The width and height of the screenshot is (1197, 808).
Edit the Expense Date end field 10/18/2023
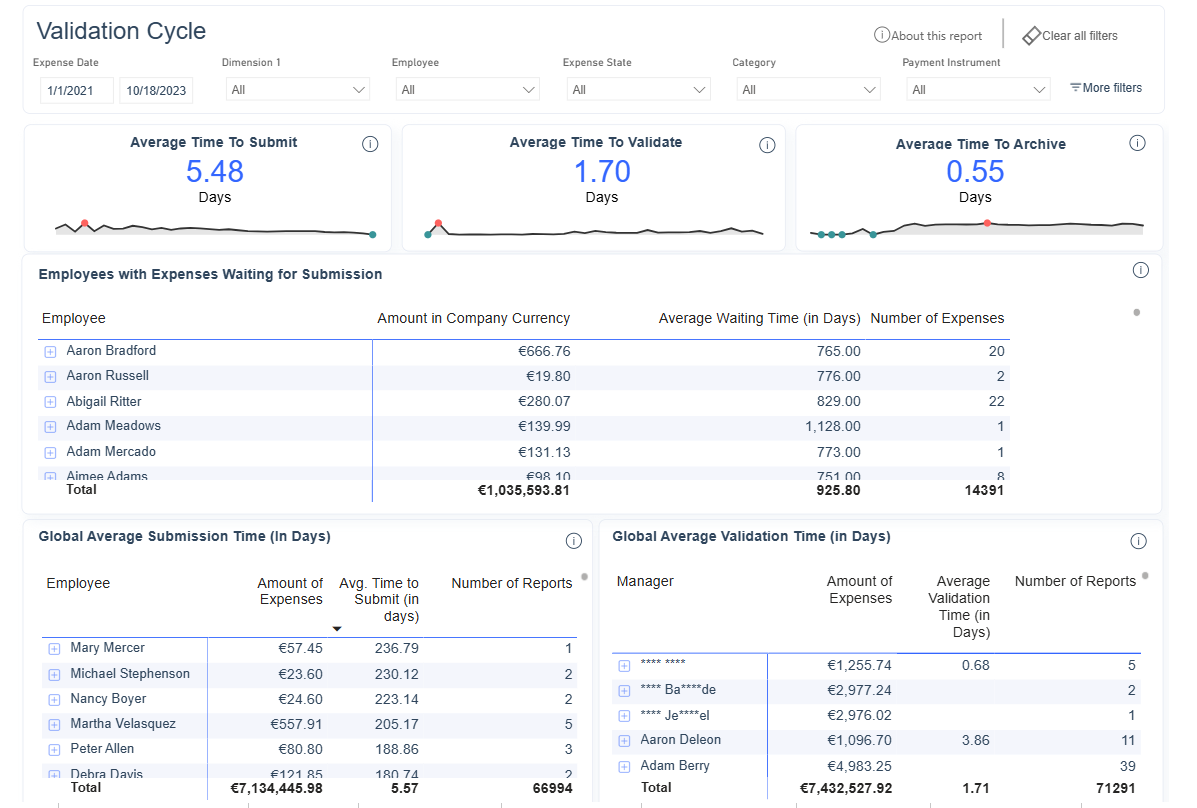156,90
